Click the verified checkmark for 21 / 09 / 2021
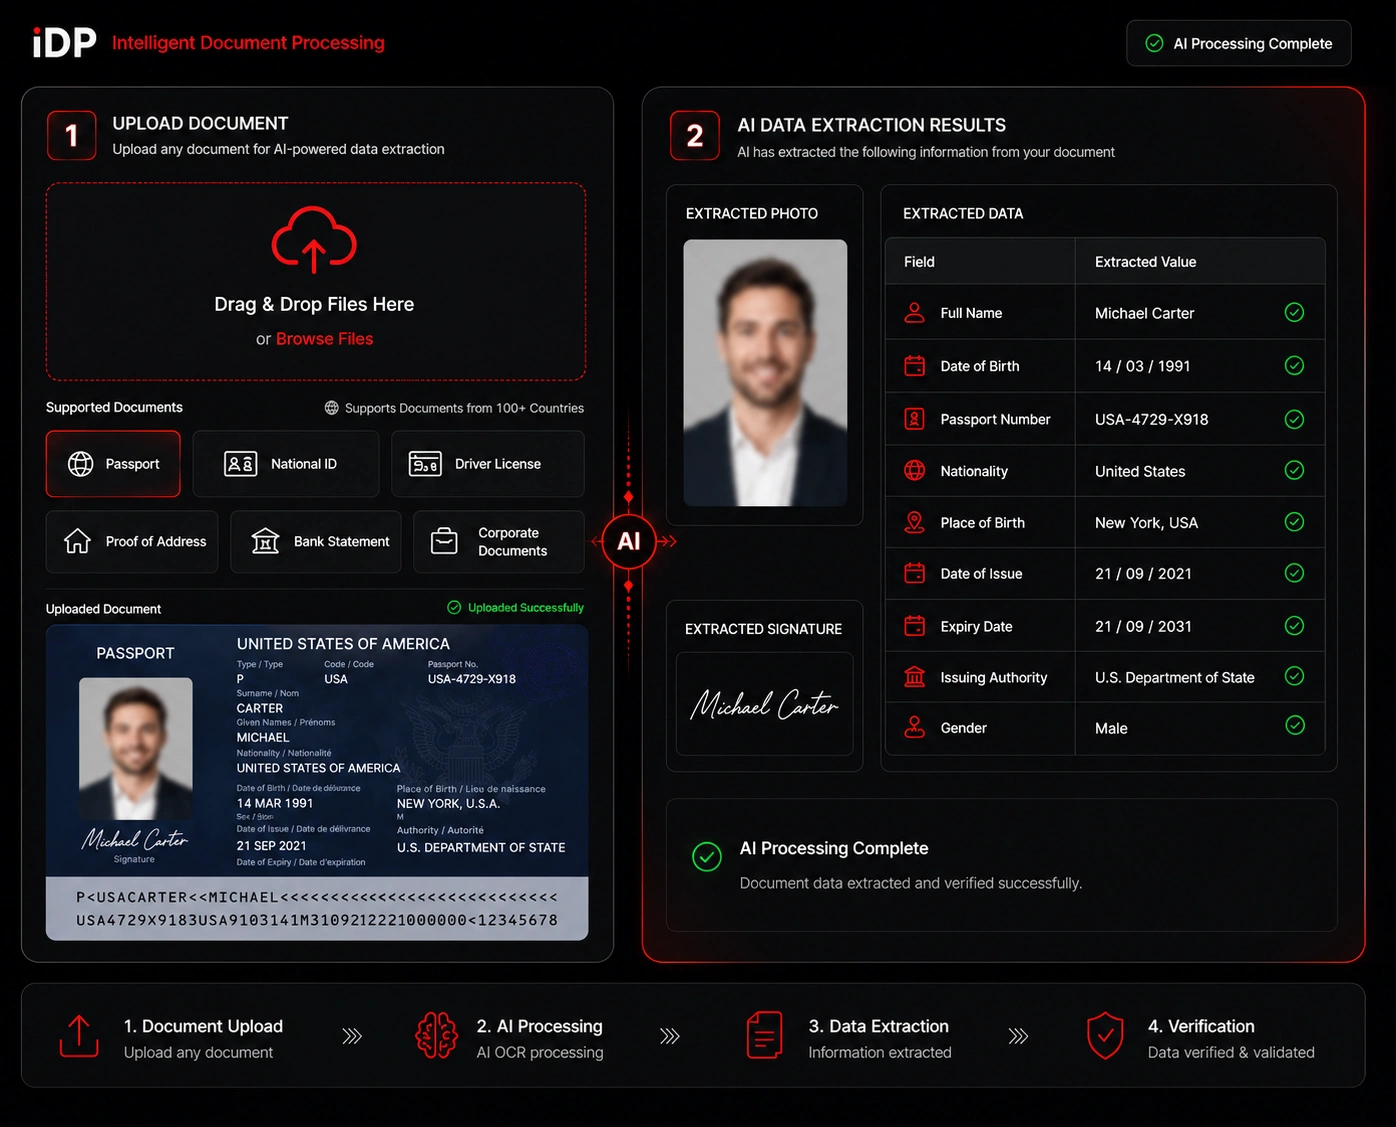 [1294, 573]
